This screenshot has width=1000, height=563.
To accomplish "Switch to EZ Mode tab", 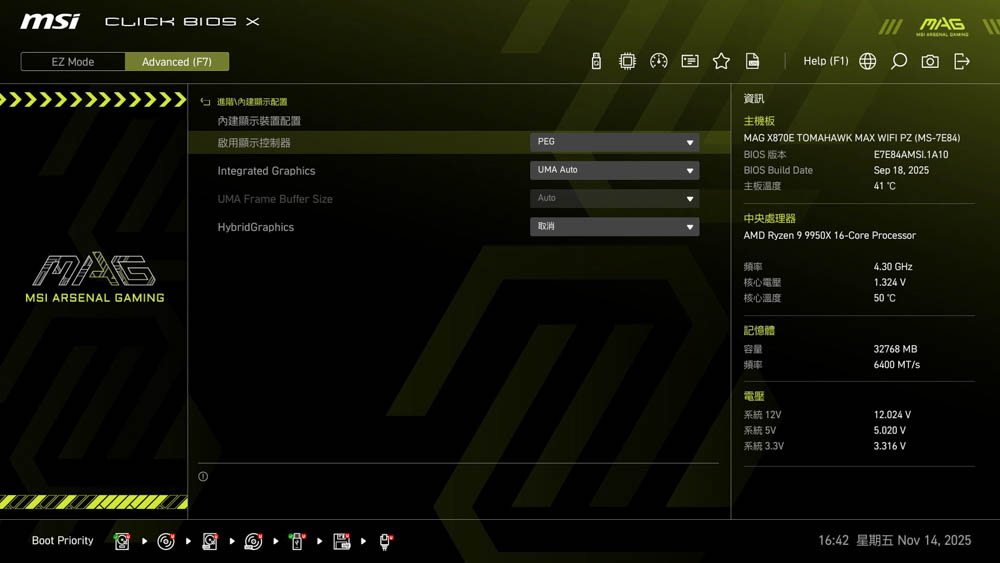I will 73,62.
